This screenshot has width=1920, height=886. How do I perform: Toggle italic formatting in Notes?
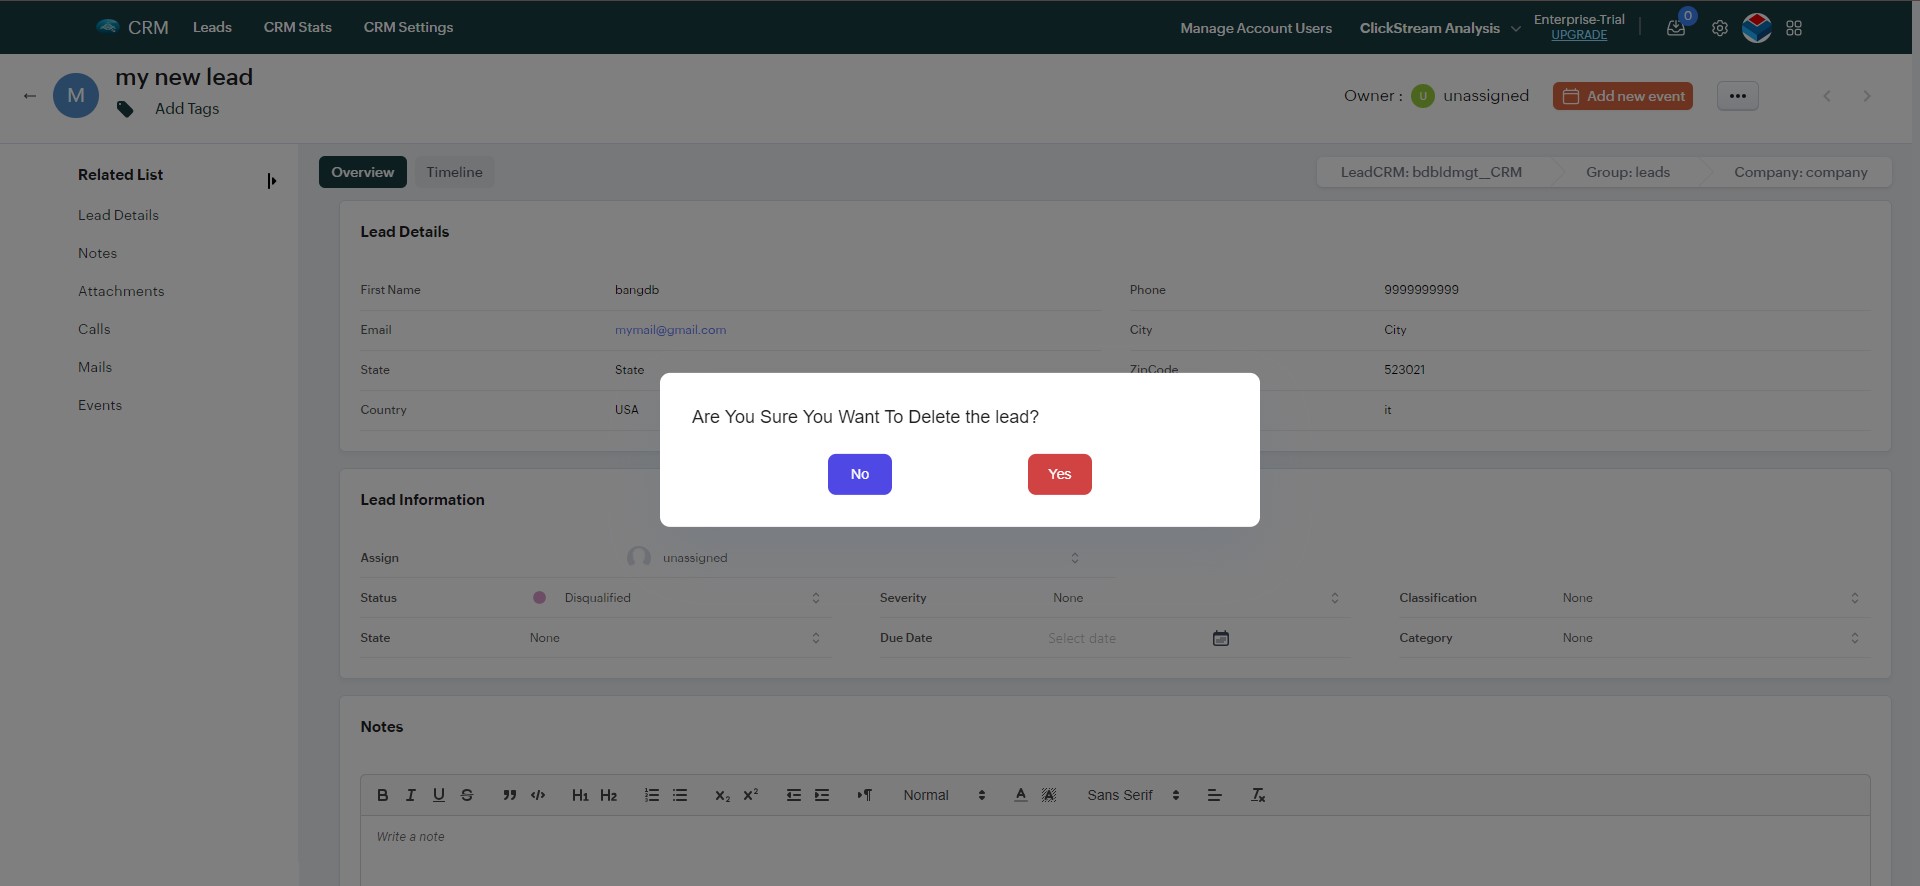click(x=410, y=795)
